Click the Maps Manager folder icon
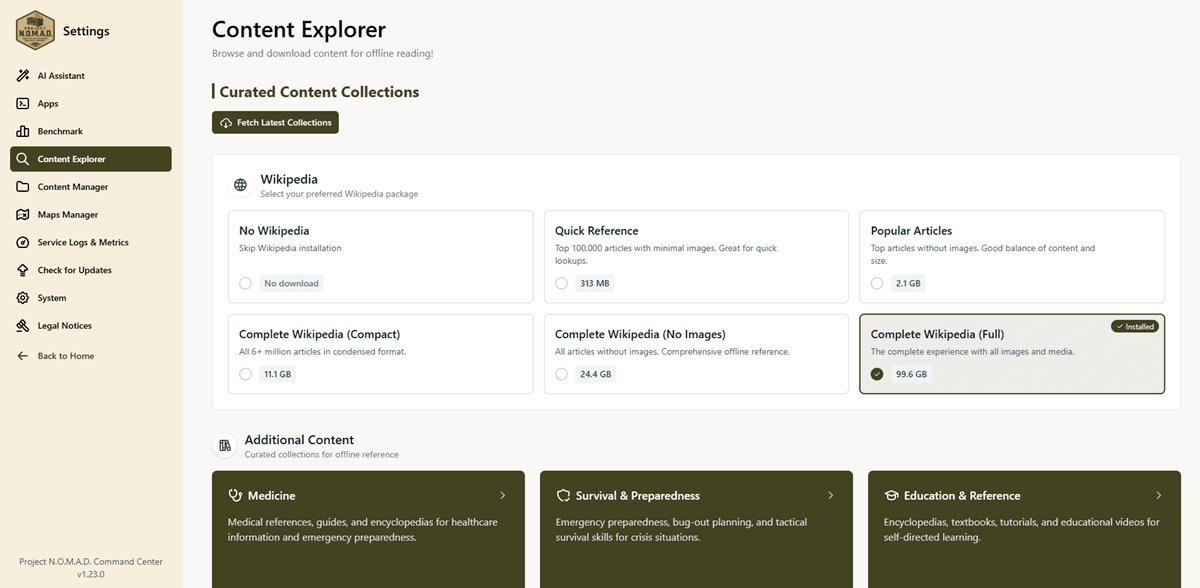1200x588 pixels. (x=22, y=214)
